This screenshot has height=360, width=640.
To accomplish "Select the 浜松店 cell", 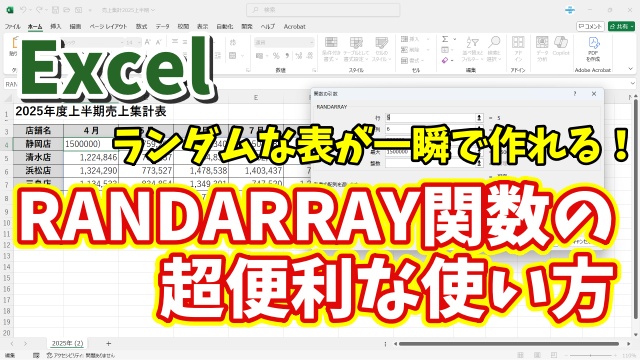I will coord(38,170).
